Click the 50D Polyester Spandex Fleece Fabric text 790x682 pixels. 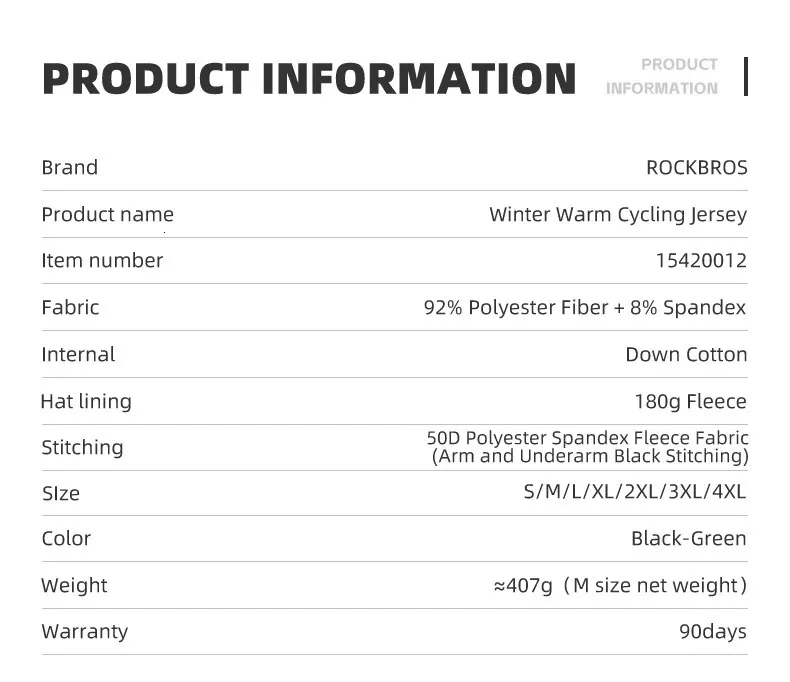[x=588, y=438]
